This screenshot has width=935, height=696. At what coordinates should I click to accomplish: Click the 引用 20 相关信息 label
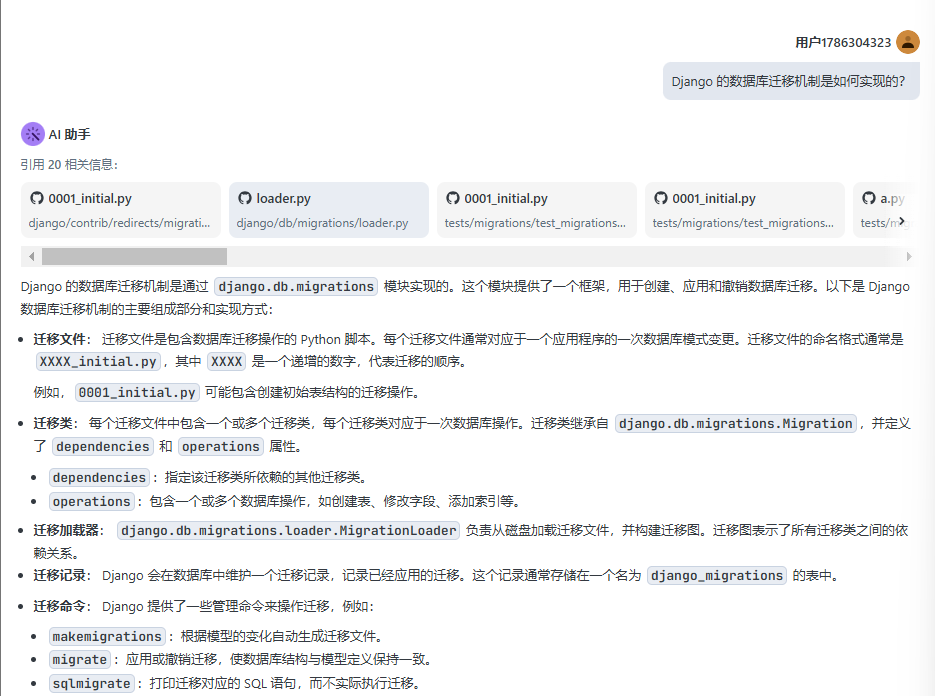69,165
